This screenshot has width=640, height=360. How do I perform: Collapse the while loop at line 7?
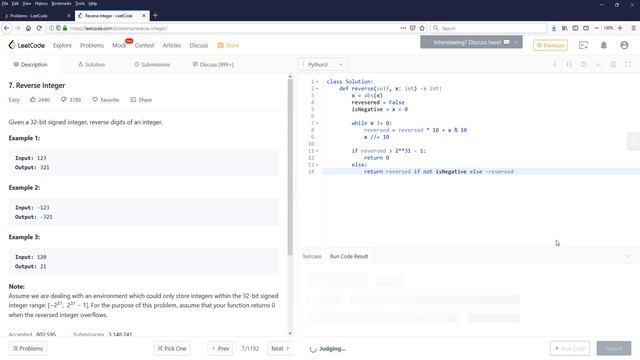(x=318, y=123)
